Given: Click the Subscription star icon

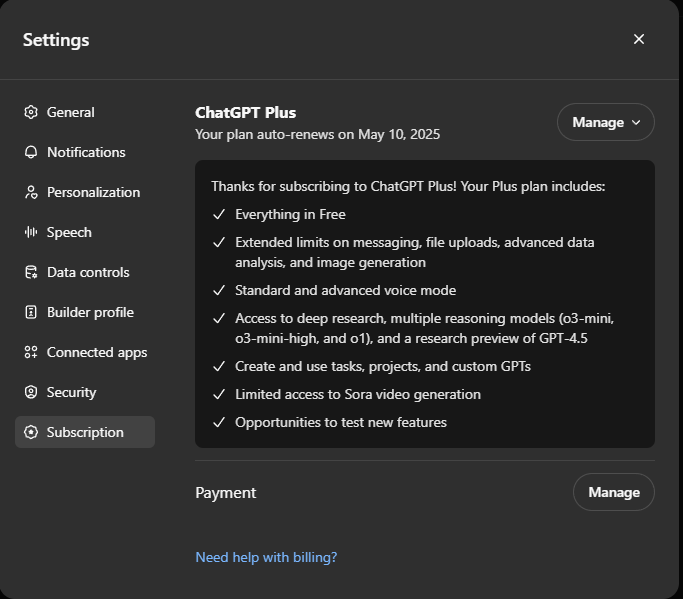Looking at the screenshot, I should [x=31, y=432].
